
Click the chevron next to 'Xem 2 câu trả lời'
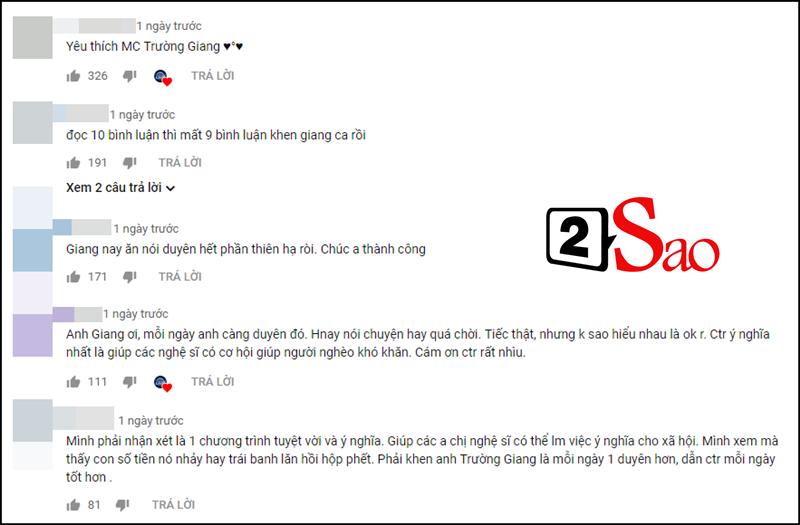click(x=170, y=189)
